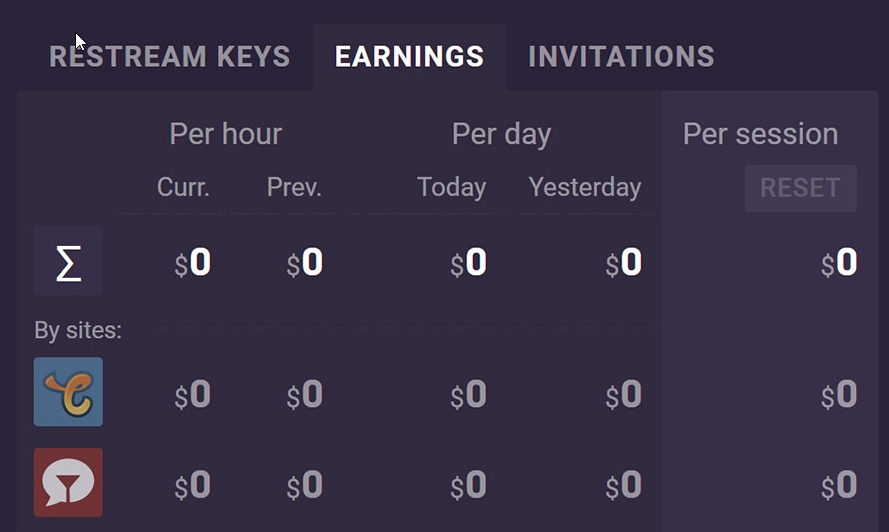Click Chaturbate's yesterday earnings value
Viewport: 889px width, 532px height.
[623, 395]
